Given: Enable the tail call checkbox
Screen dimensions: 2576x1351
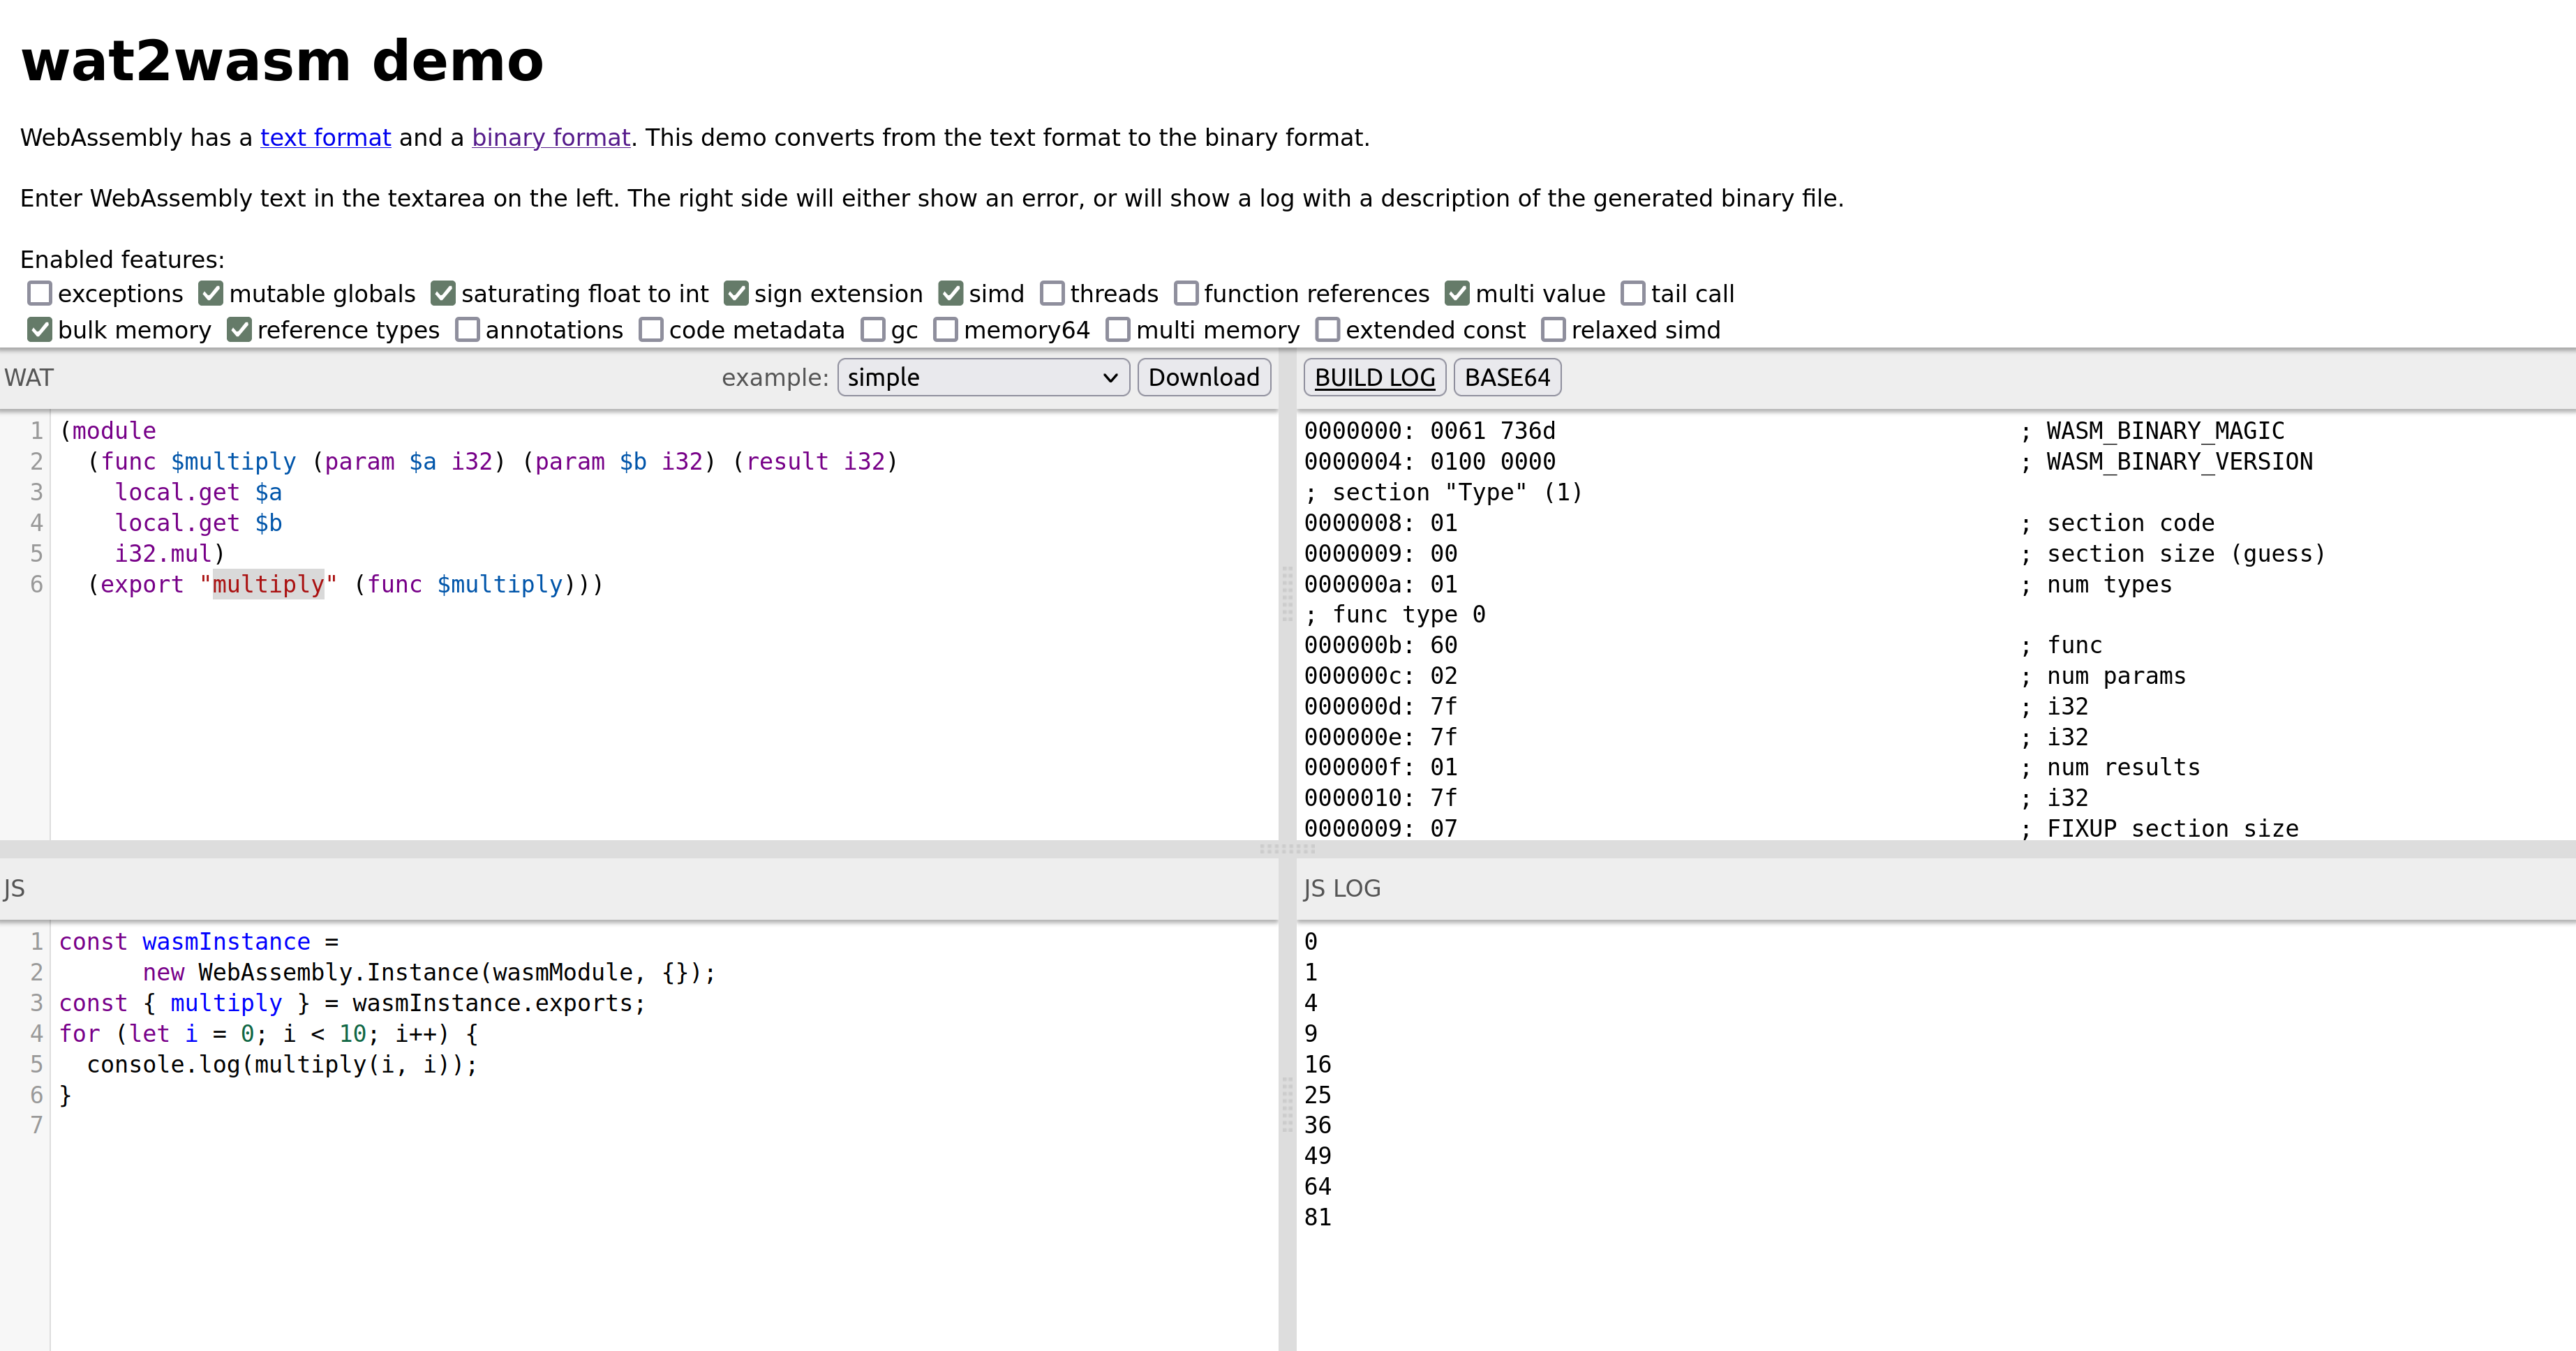Looking at the screenshot, I should point(1632,293).
